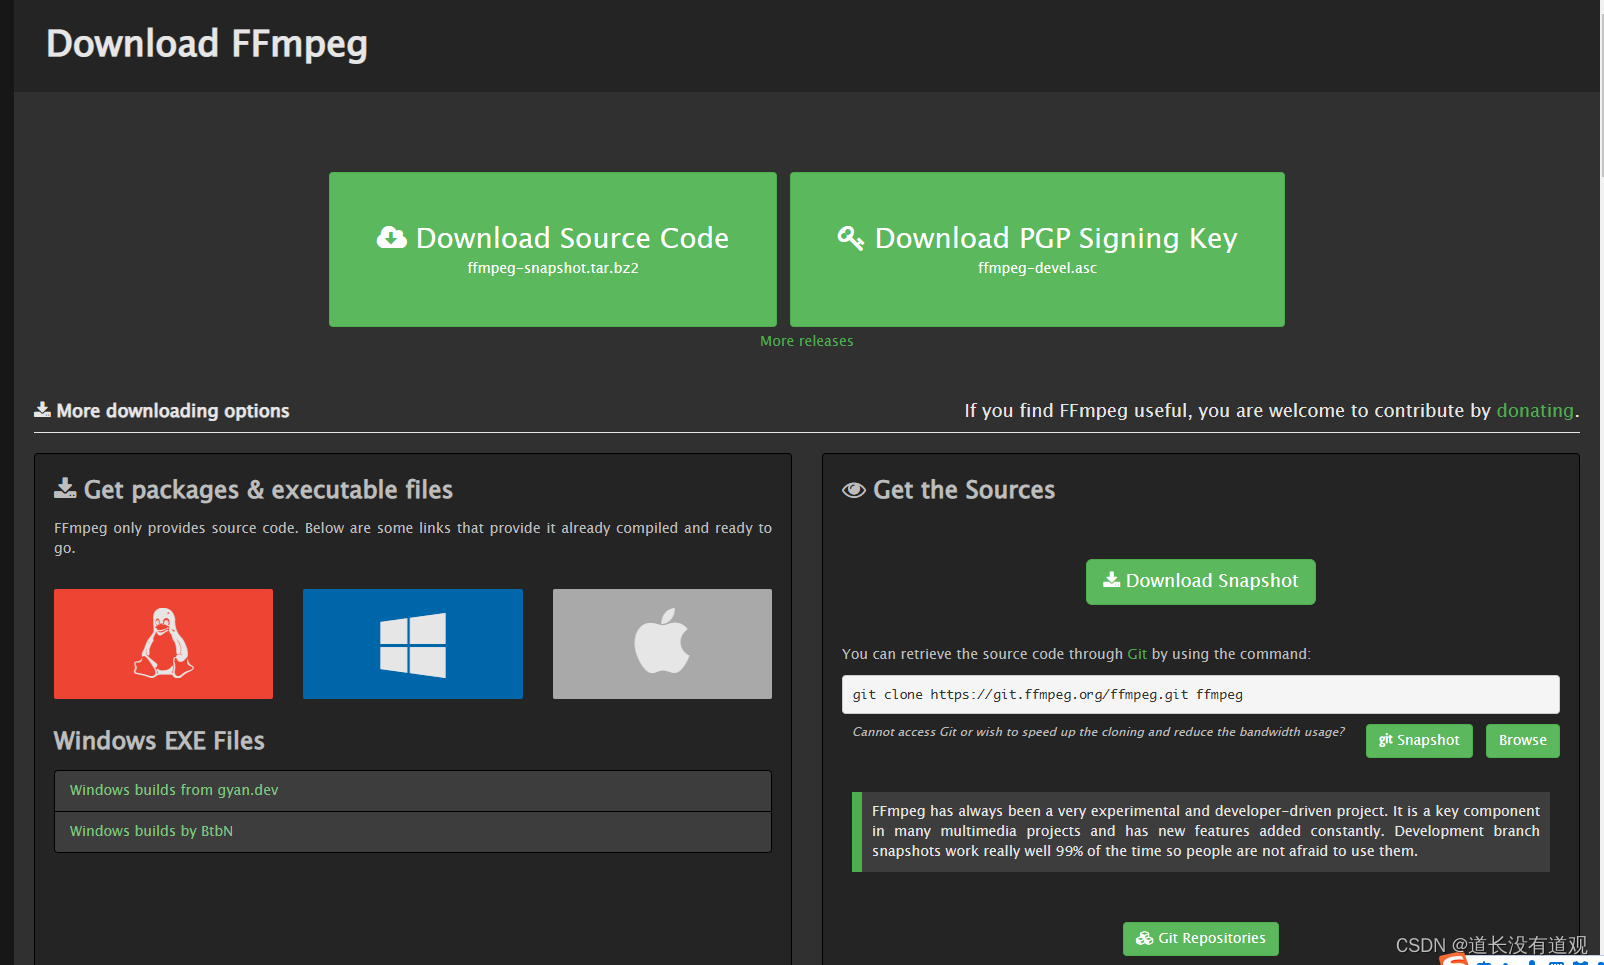The width and height of the screenshot is (1604, 965).
Task: Open the donating link
Action: [1535, 411]
